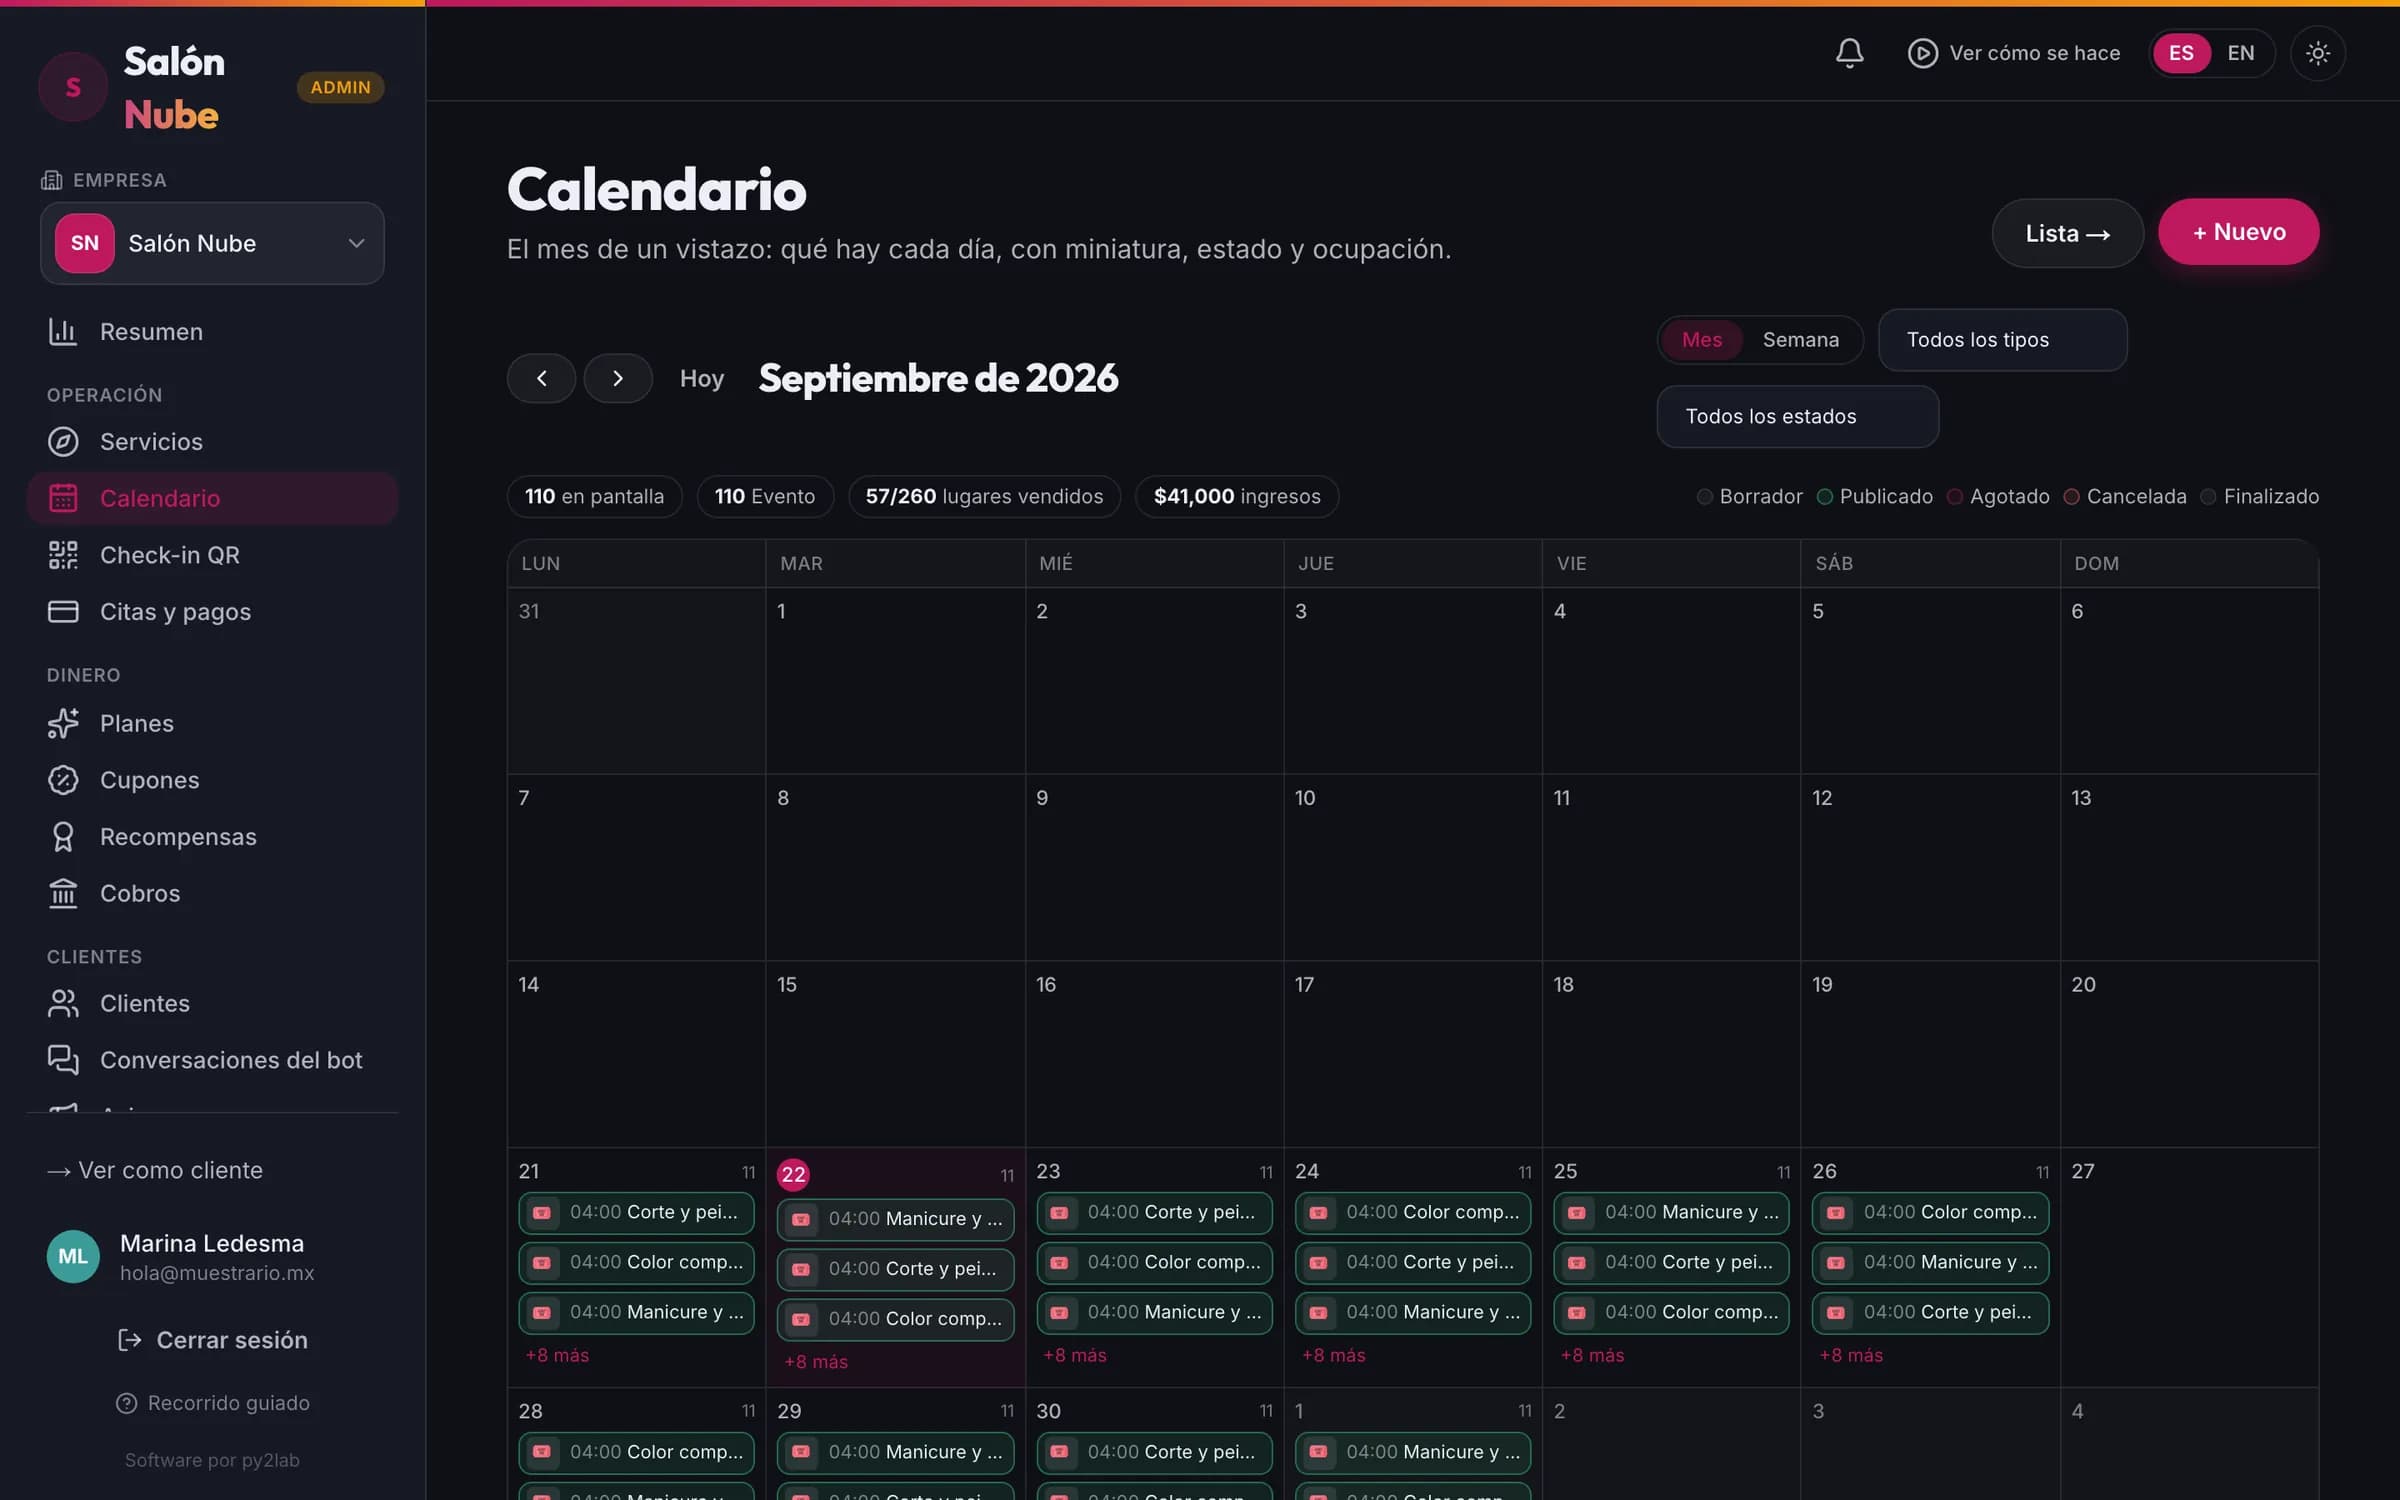Switch language to ES
The width and height of the screenshot is (2400, 1500).
(x=2181, y=53)
